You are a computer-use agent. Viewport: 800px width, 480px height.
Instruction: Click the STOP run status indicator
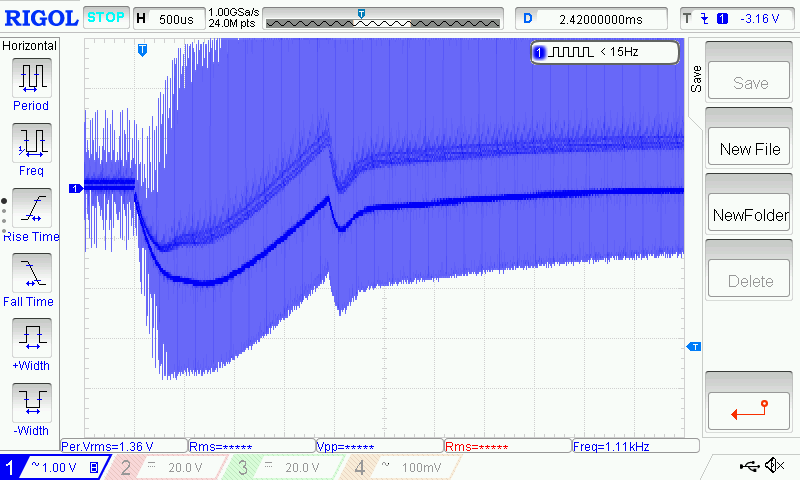coord(105,18)
